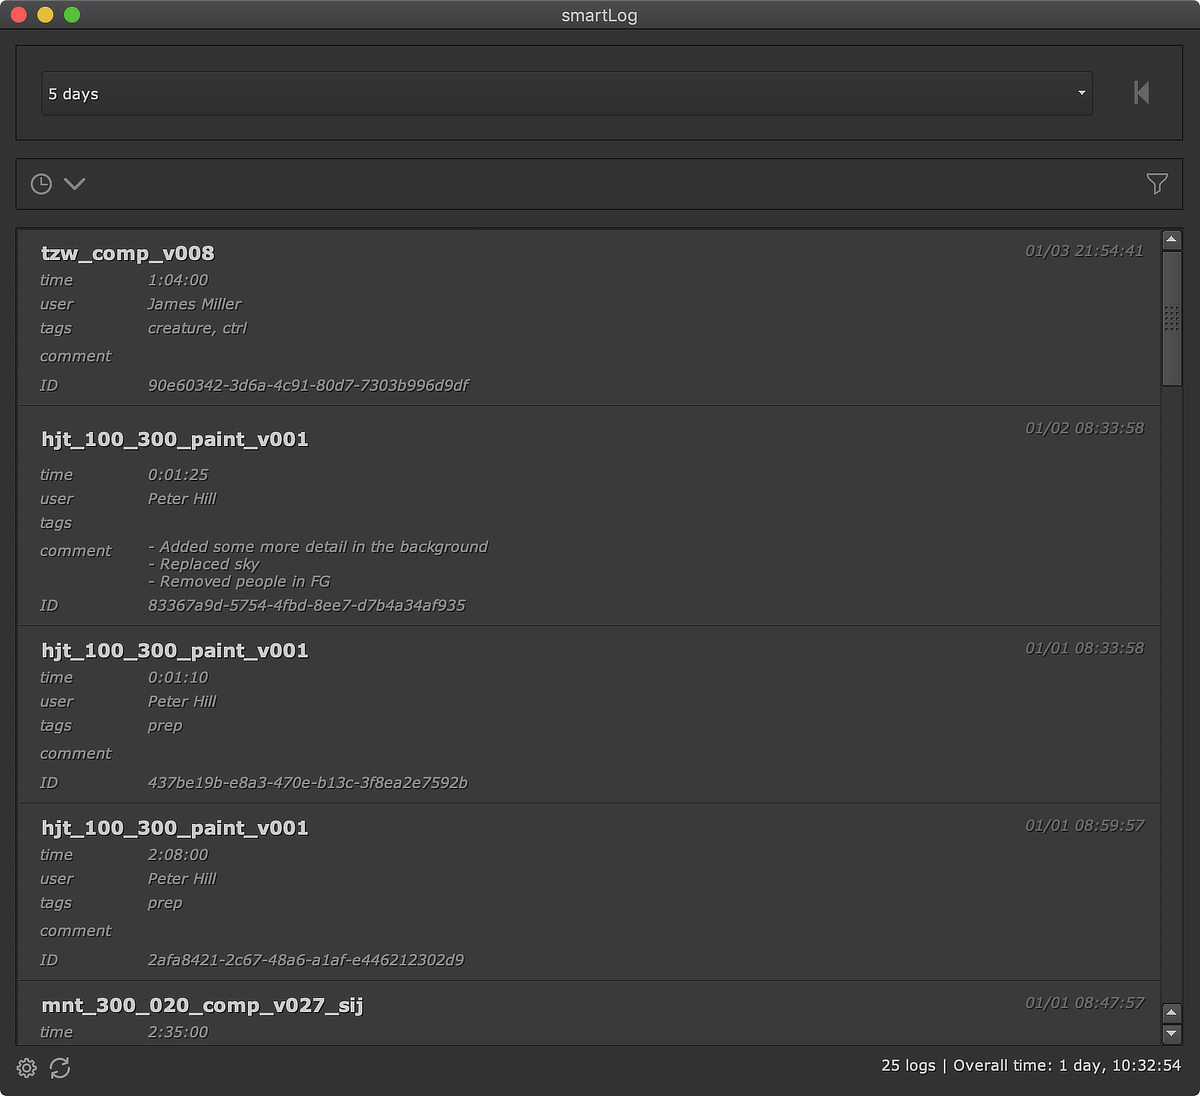Open the filter funnel icon
The width and height of the screenshot is (1200, 1096).
[1157, 184]
